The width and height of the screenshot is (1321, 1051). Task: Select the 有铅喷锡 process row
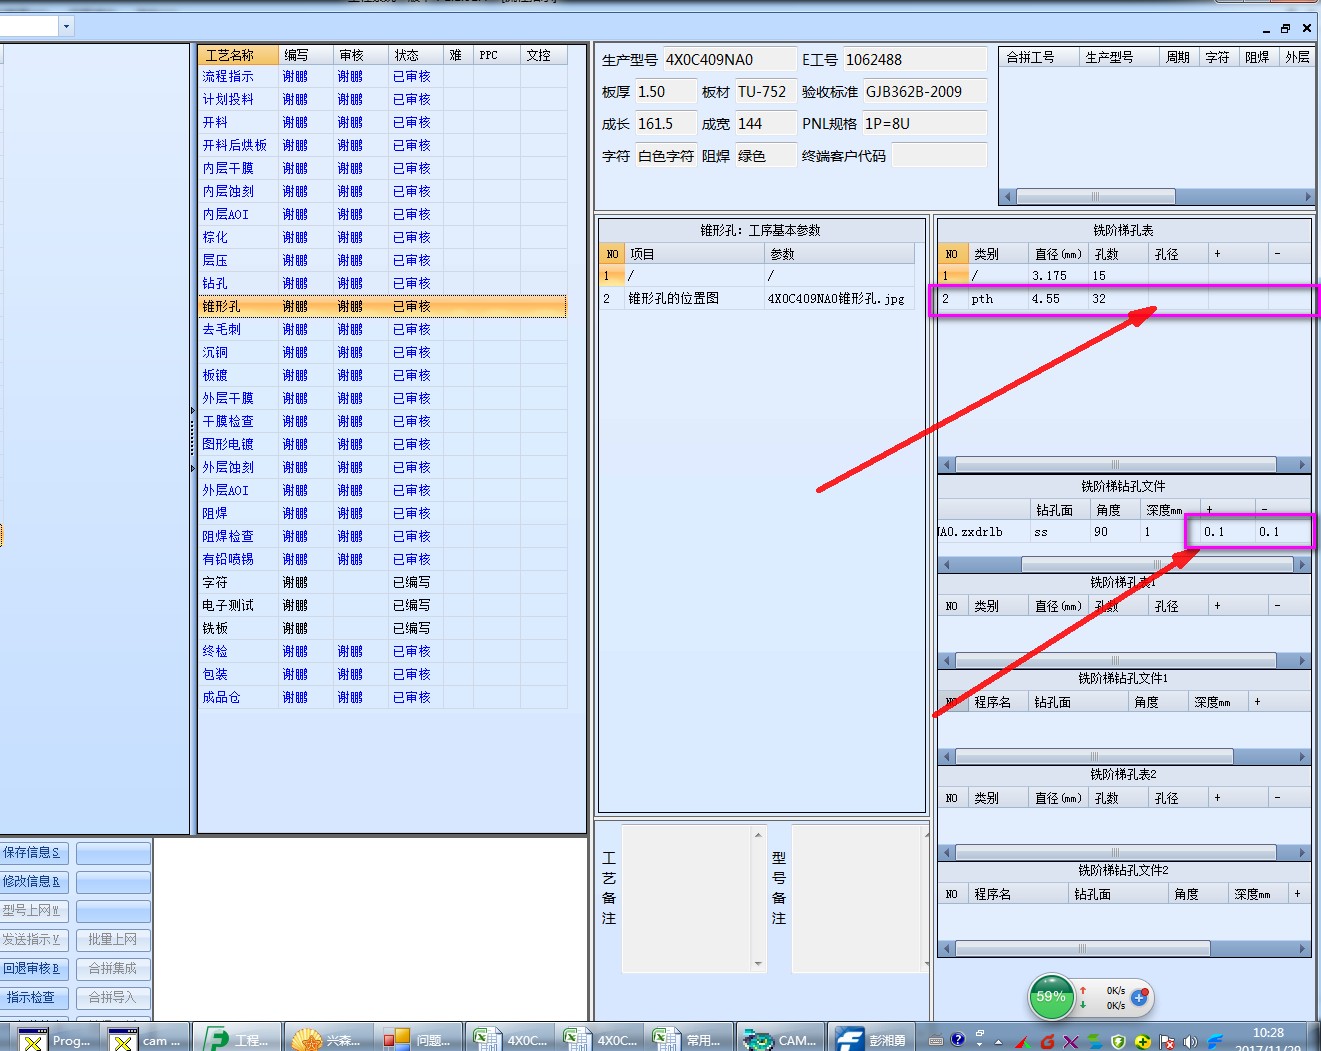point(382,559)
